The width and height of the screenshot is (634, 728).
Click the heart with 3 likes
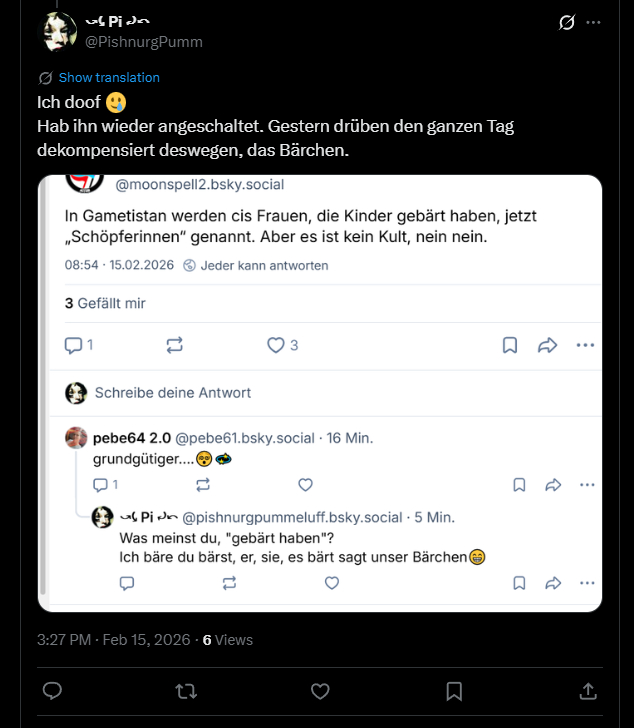point(277,345)
